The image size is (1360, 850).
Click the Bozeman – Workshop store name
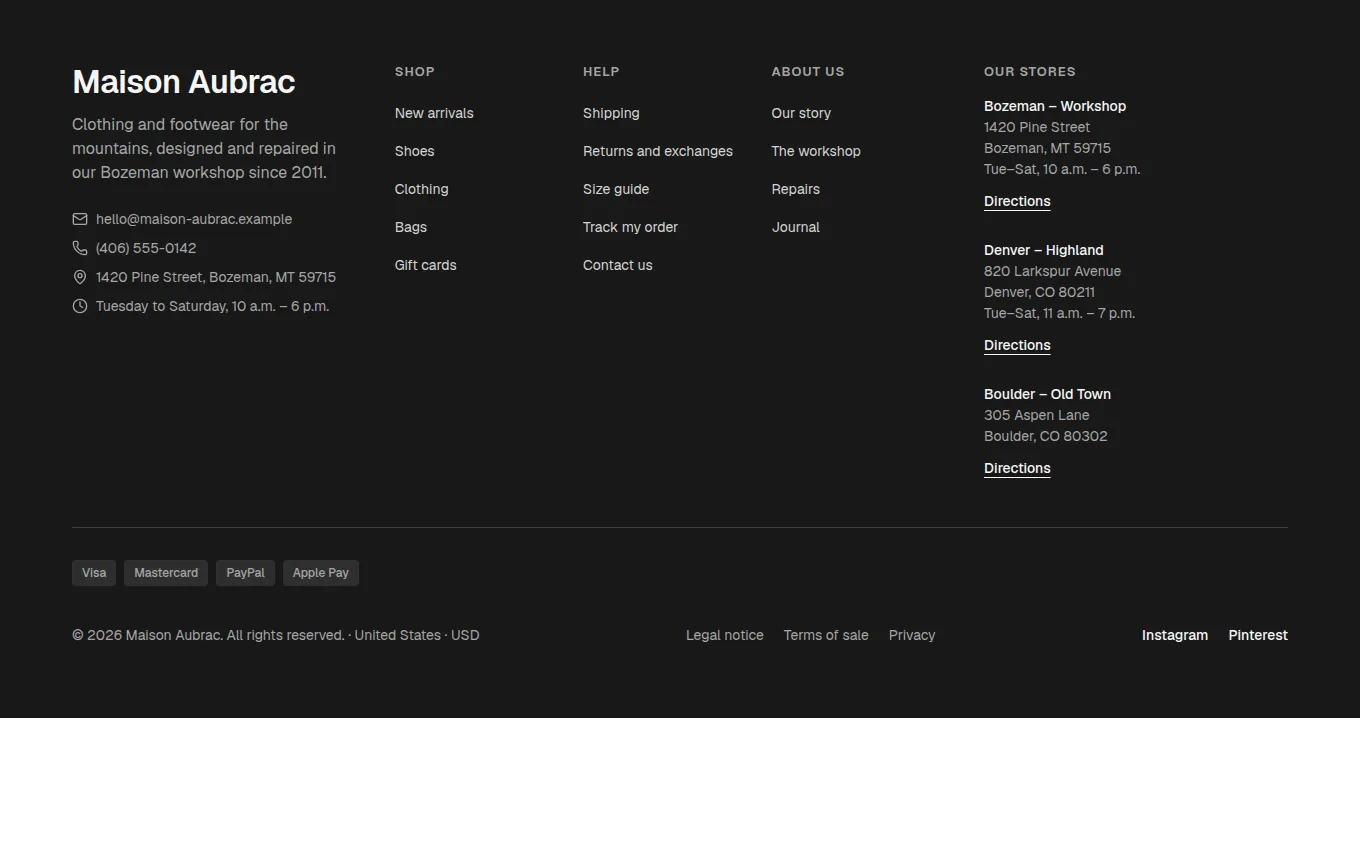(x=1055, y=106)
